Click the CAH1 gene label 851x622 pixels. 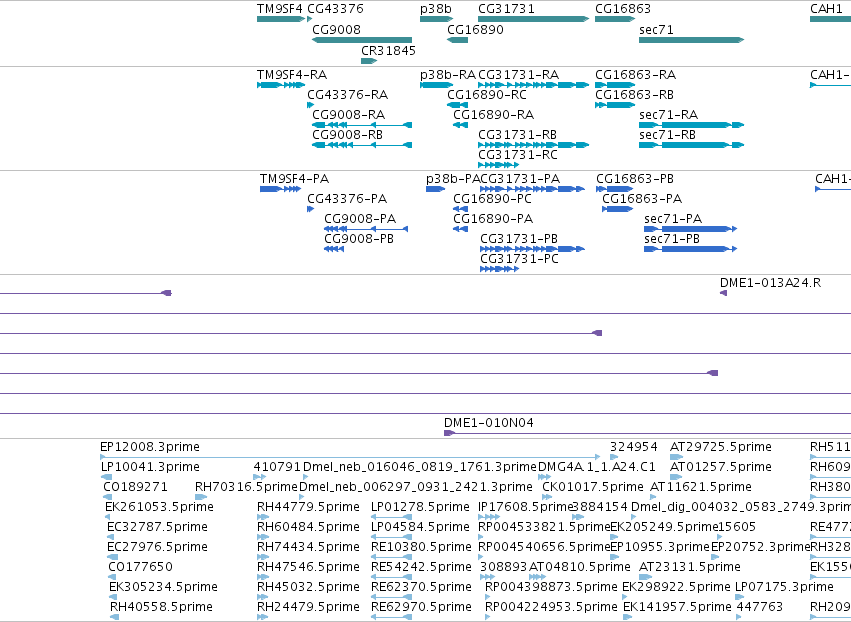click(x=826, y=9)
